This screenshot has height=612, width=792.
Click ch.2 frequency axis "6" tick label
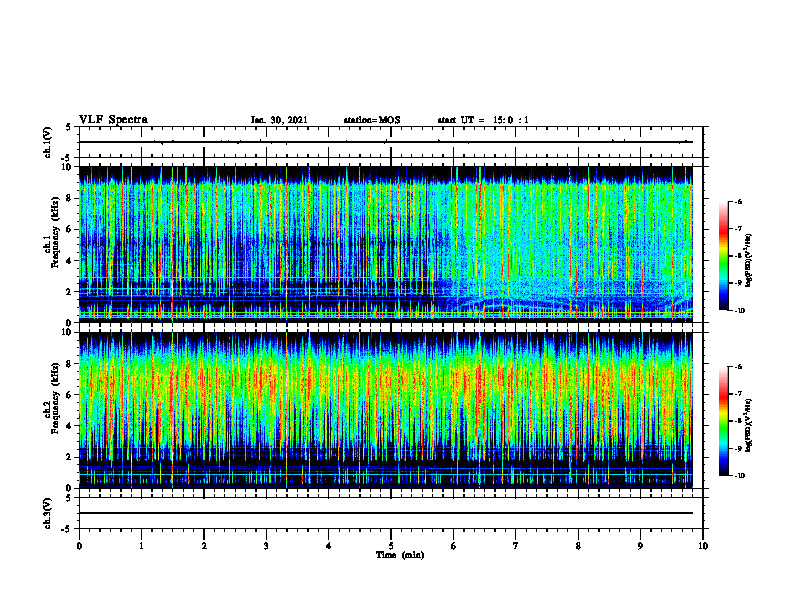(70, 395)
